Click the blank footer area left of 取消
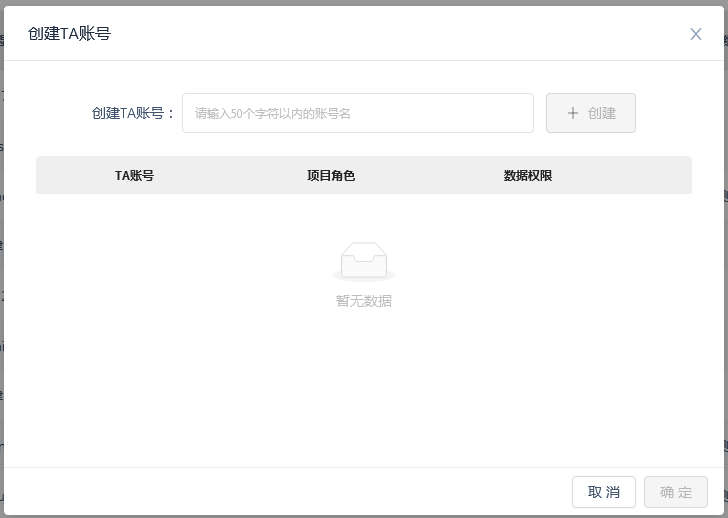This screenshot has height=518, width=728. [300, 492]
